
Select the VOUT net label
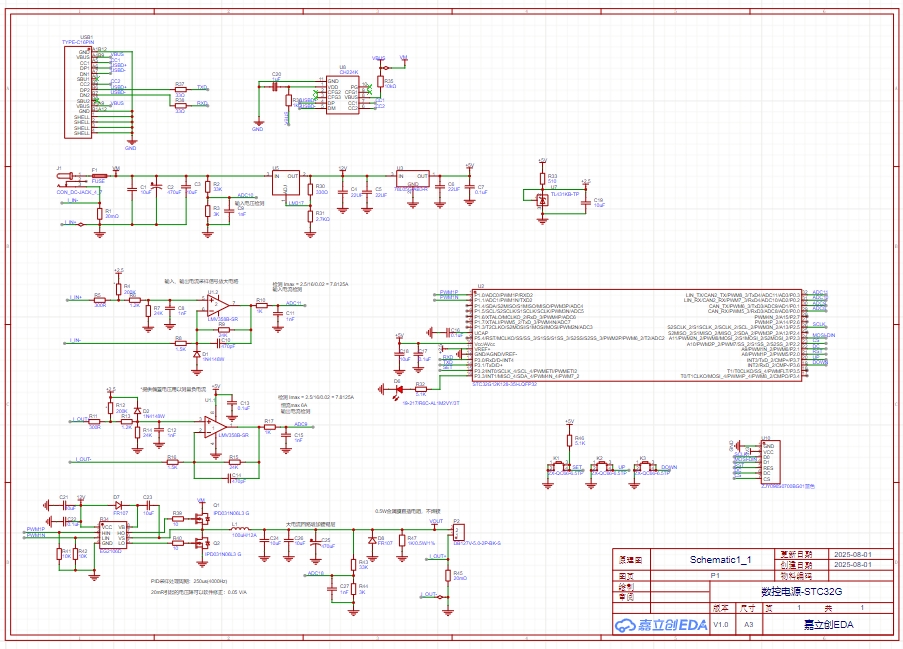click(x=436, y=521)
